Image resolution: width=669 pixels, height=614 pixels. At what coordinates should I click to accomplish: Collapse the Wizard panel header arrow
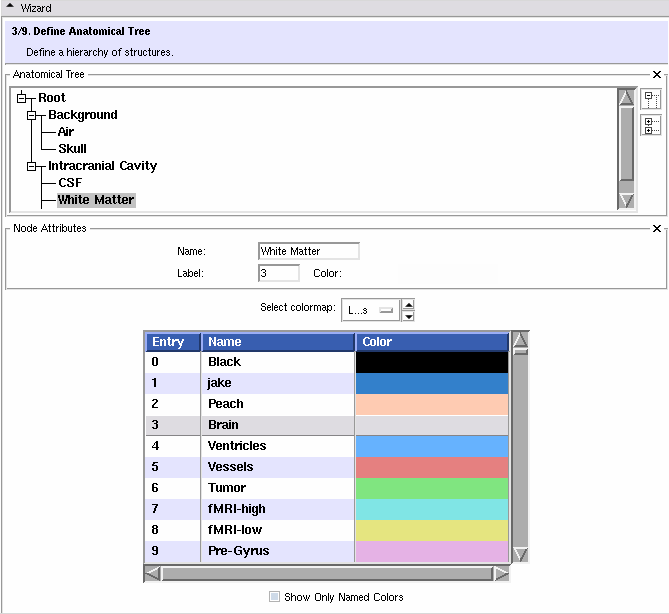click(10, 8)
